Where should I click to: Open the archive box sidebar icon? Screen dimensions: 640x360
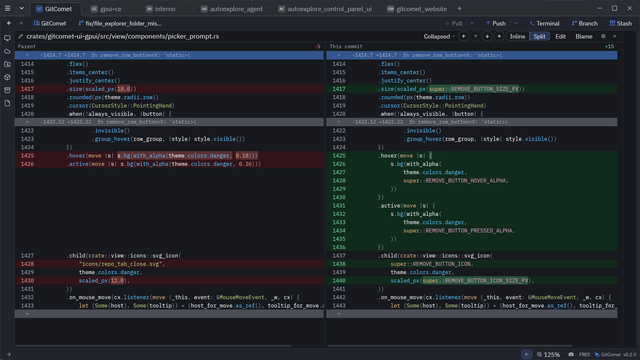click(7, 90)
